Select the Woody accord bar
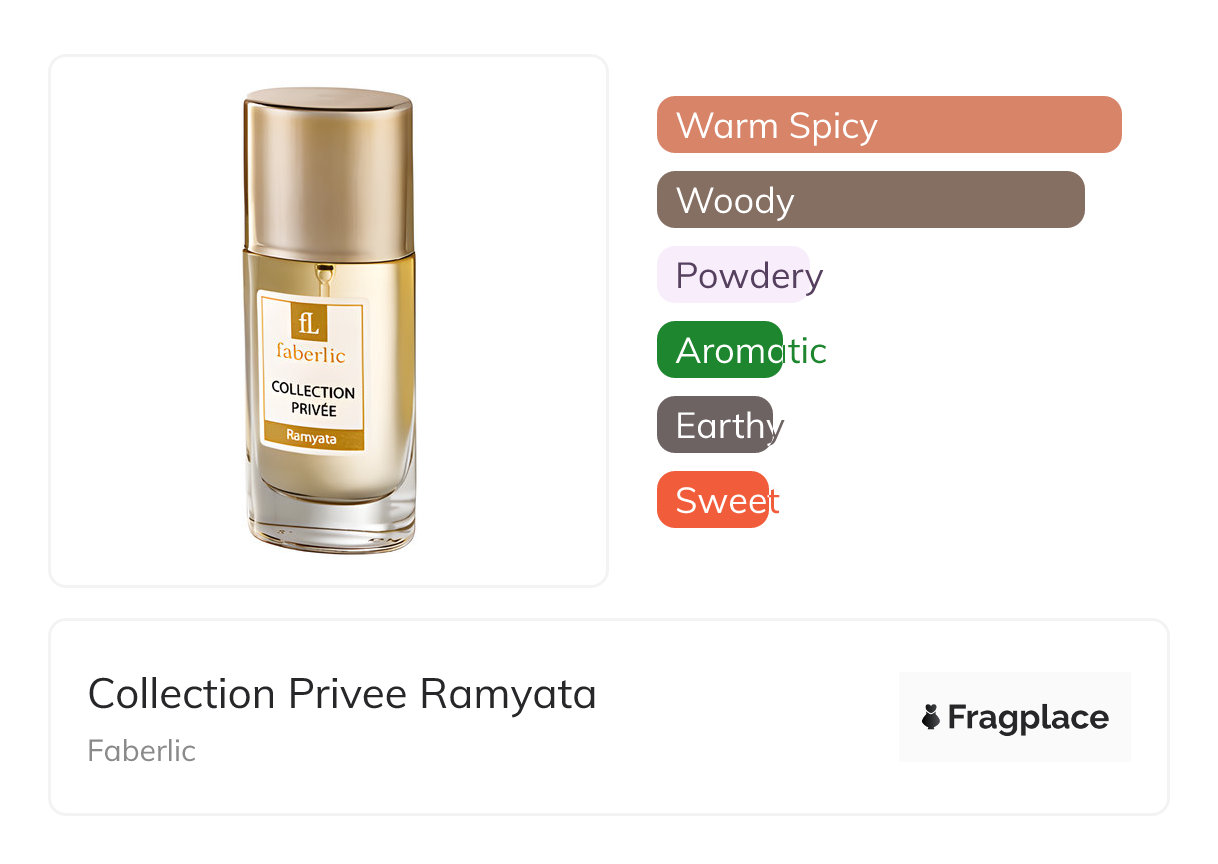The image size is (1218, 864). pos(870,200)
